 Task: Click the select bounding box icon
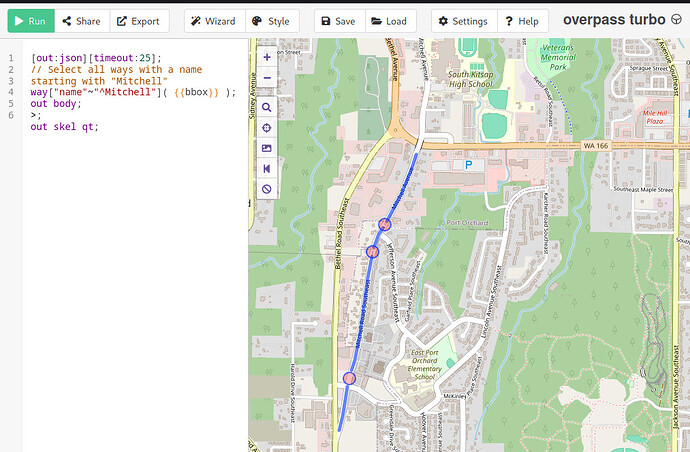(x=267, y=148)
